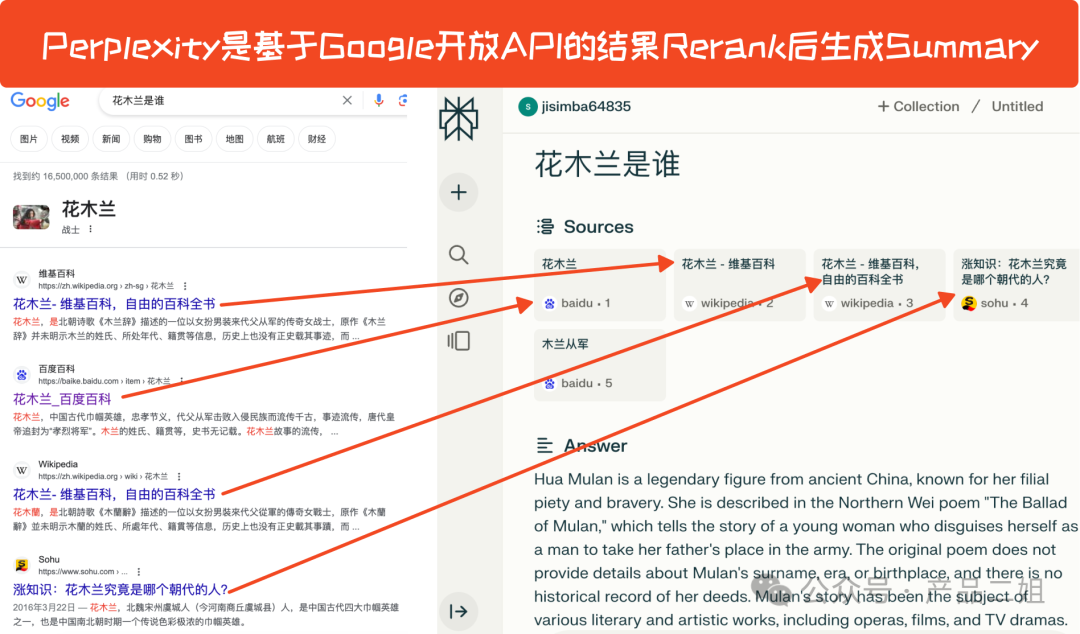Click the 维基百科 favicon of first result
The image size is (1080, 634).
[22, 280]
